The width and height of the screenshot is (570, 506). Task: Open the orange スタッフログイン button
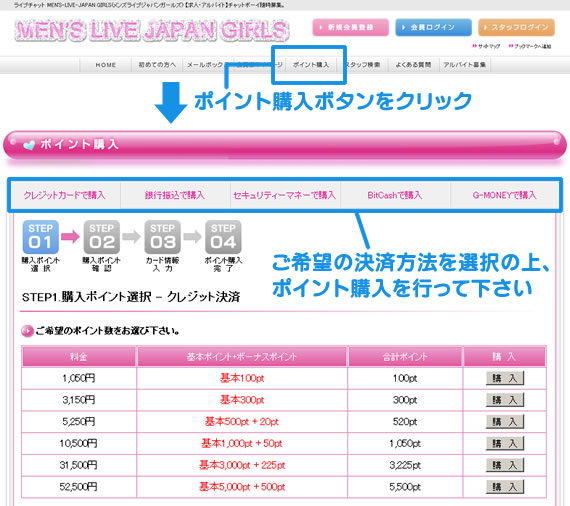click(x=517, y=27)
